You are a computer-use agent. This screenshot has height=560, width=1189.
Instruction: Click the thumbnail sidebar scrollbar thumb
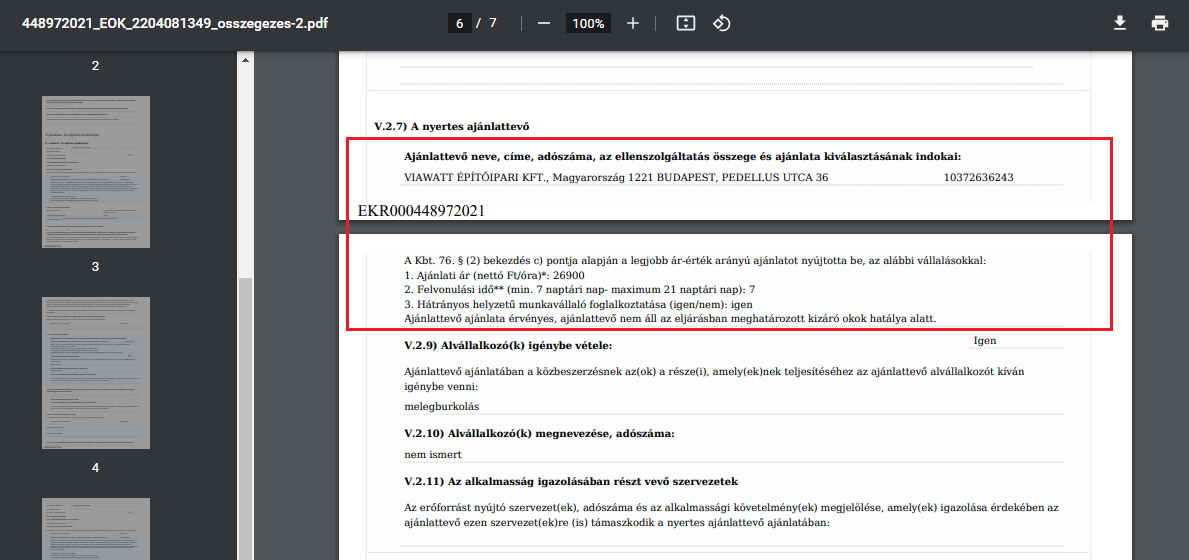tap(246, 420)
